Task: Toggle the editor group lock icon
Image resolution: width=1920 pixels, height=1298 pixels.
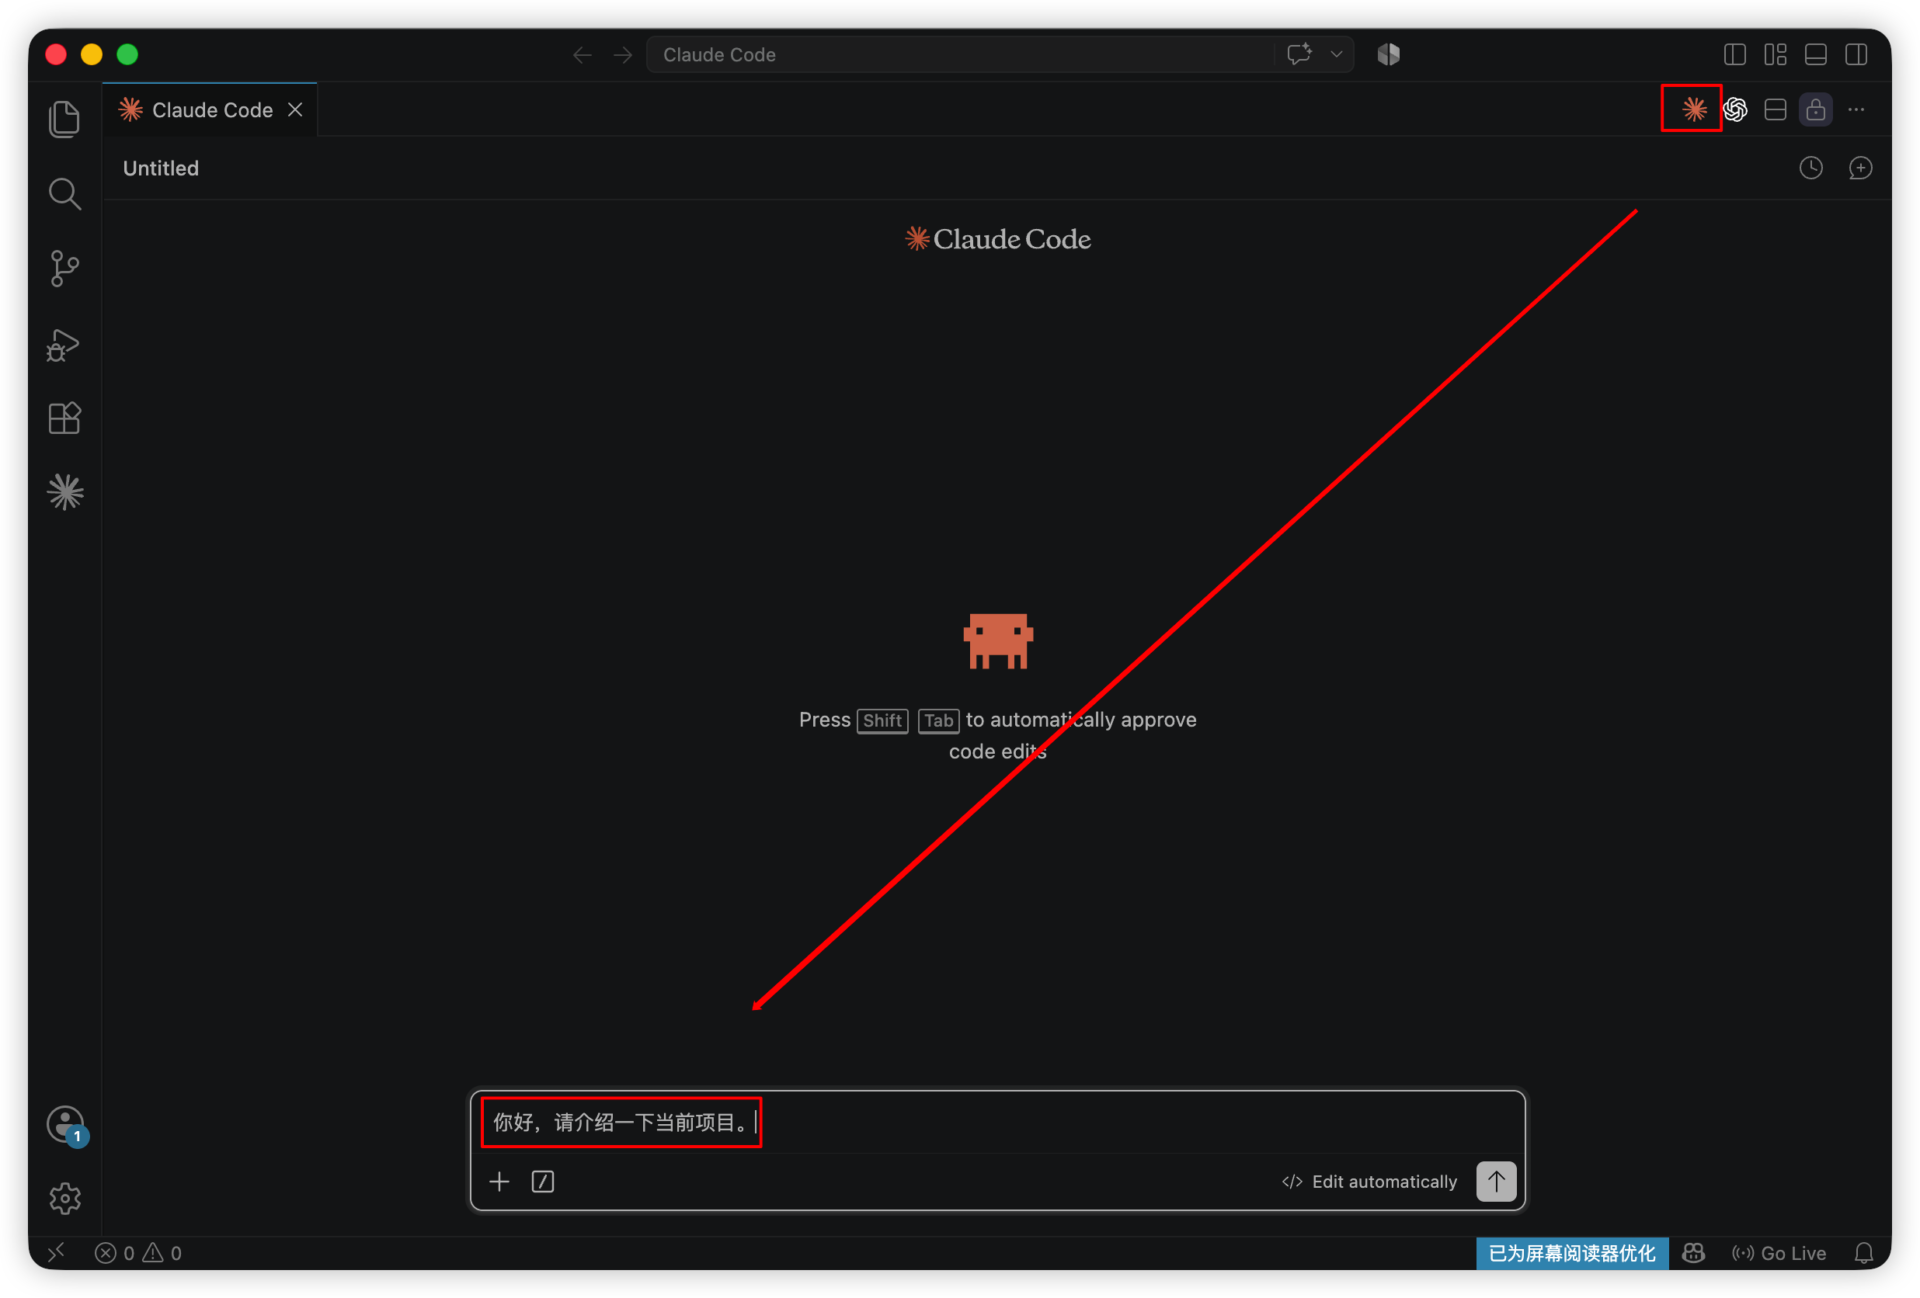Action: (1815, 109)
